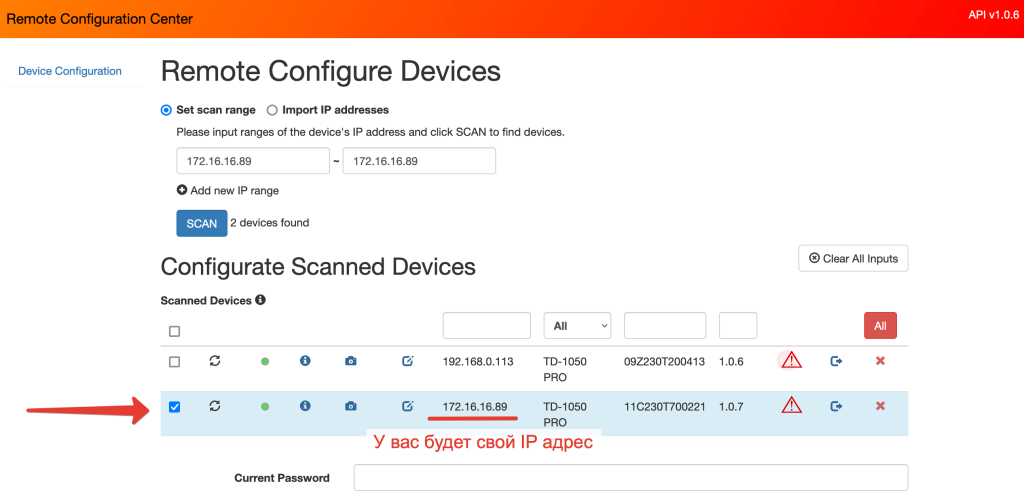Take camera snapshot of 172.16.16.89

pos(351,407)
